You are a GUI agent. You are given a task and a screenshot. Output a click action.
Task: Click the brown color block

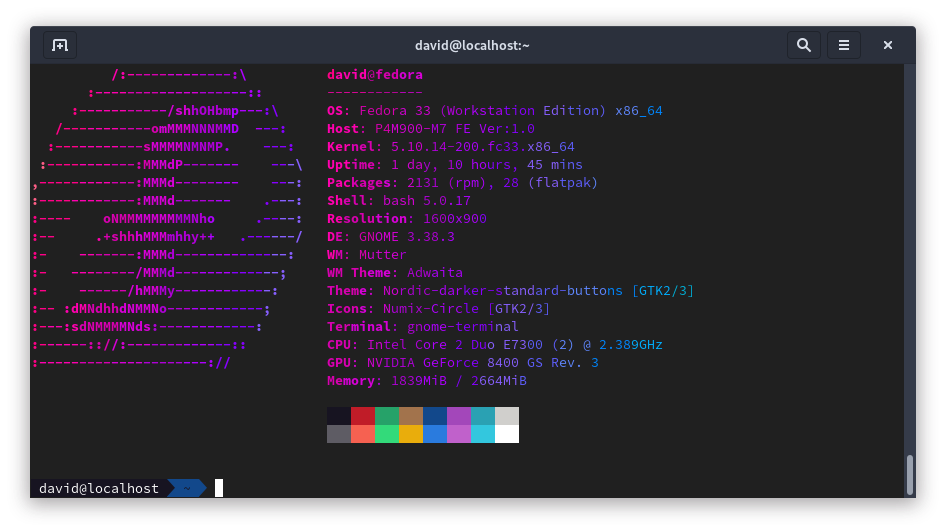point(411,416)
